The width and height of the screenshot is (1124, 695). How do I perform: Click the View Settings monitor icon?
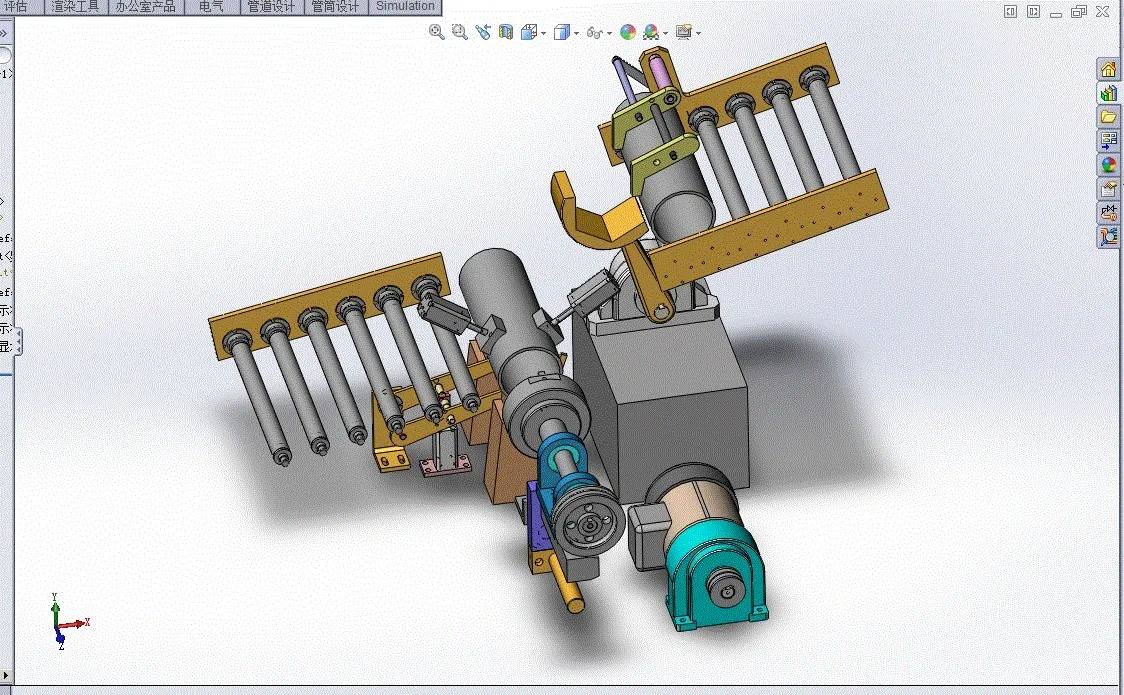coord(683,32)
